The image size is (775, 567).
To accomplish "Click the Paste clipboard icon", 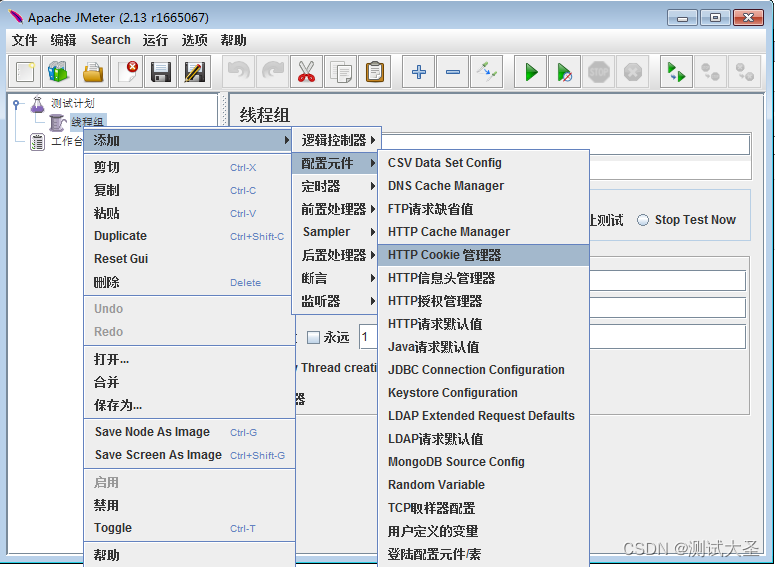I will tap(375, 72).
